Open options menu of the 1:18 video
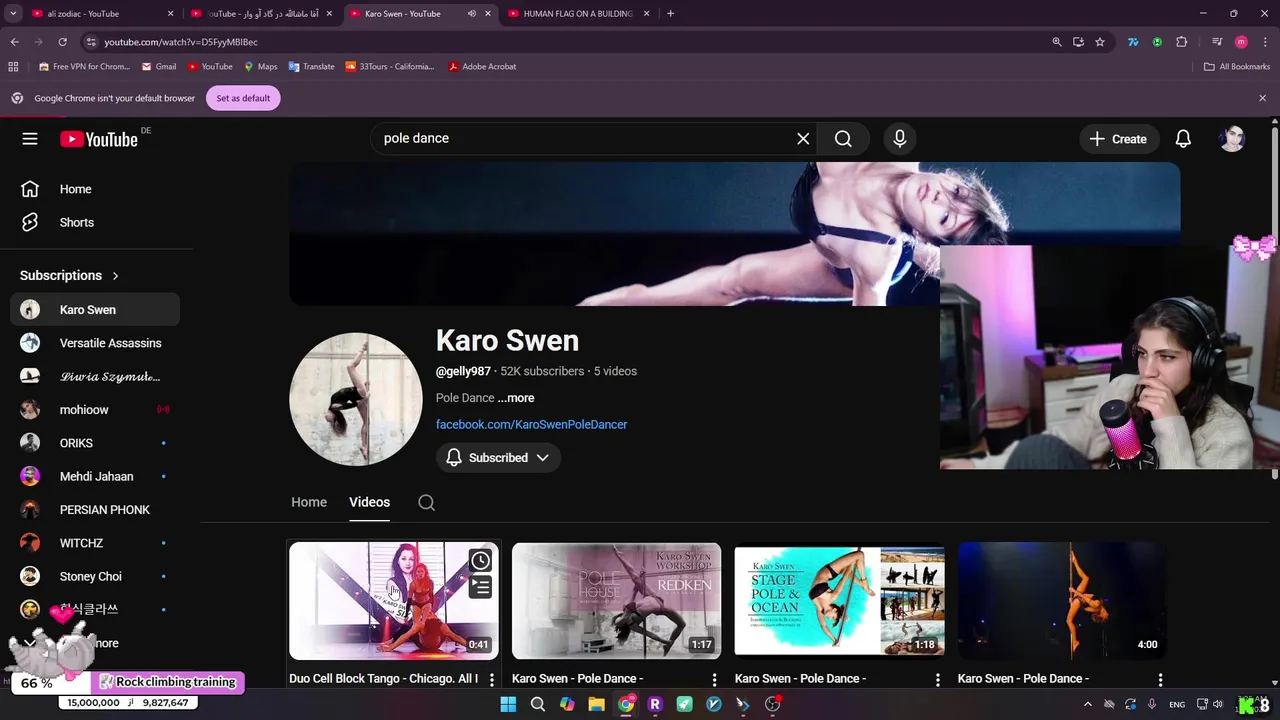This screenshot has height=720, width=1280. pyautogui.click(x=937, y=680)
